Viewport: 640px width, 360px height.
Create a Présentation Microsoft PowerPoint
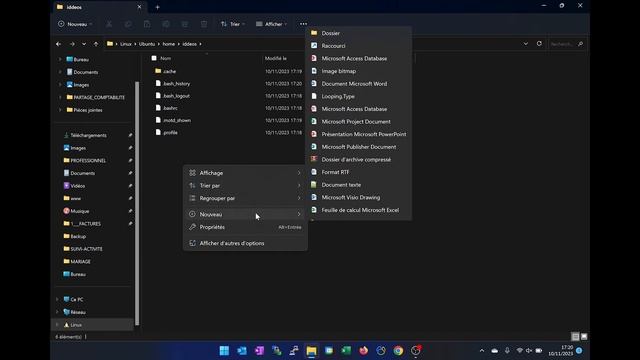(x=358, y=134)
